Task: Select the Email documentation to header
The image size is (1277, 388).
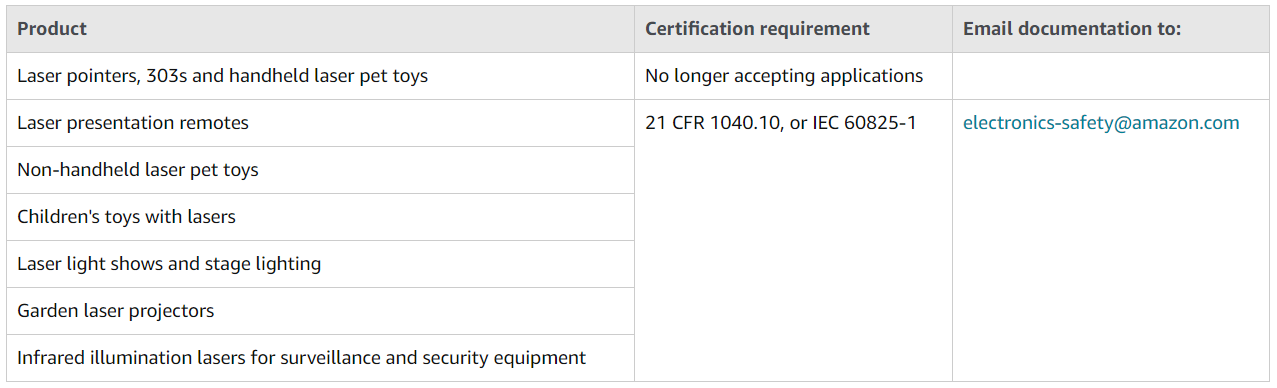Action: point(1111,29)
